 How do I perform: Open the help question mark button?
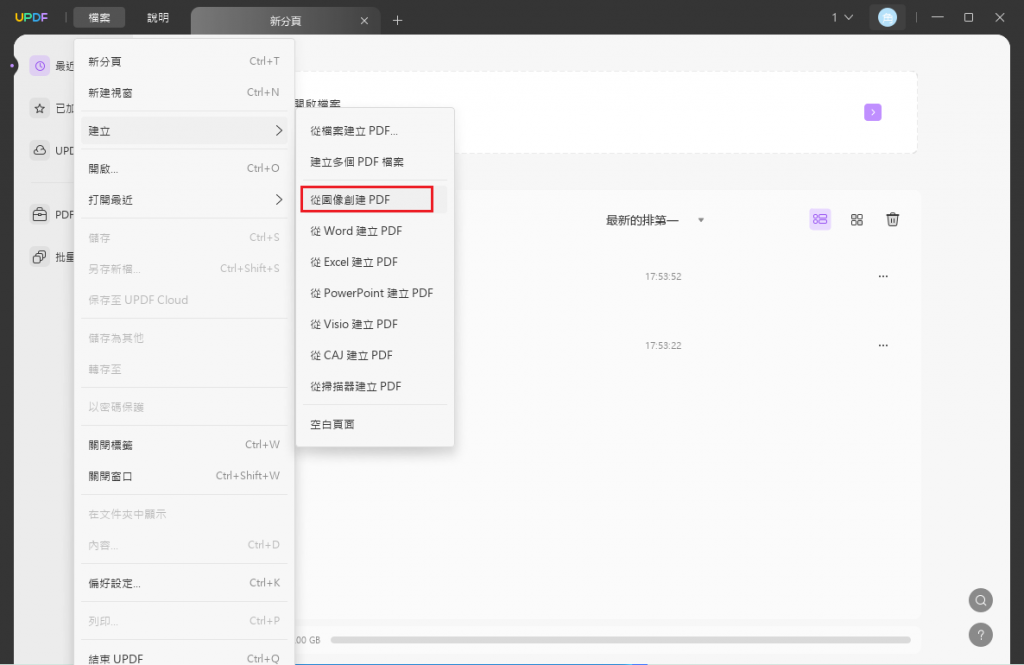click(x=980, y=635)
